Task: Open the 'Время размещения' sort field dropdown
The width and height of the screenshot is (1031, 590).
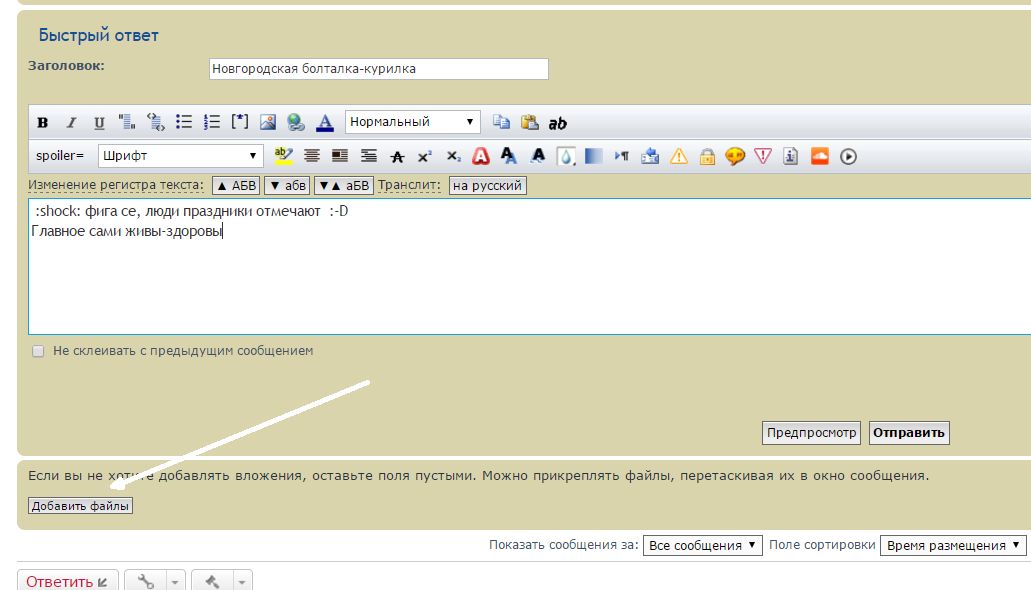Action: (952, 546)
